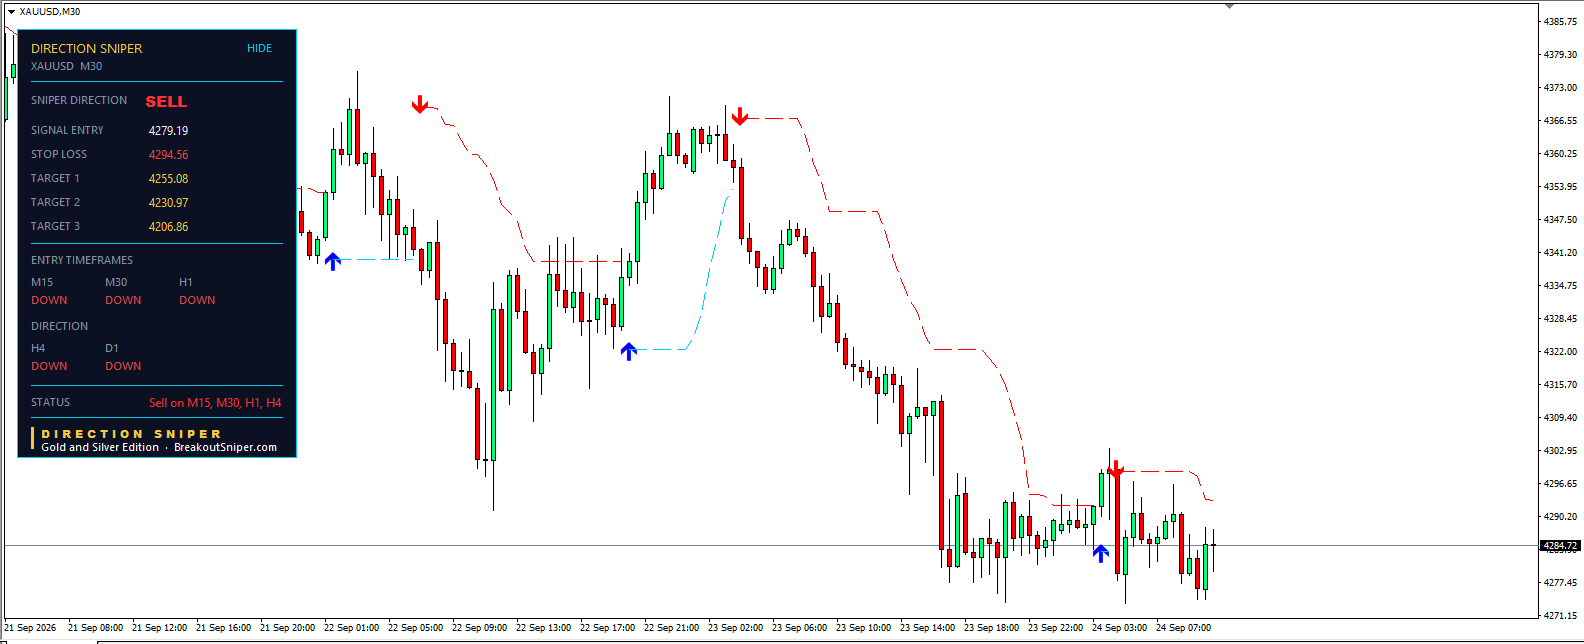Click the 4302.95 price axis label
Screen dimensions: 1584x644
pos(1561,451)
